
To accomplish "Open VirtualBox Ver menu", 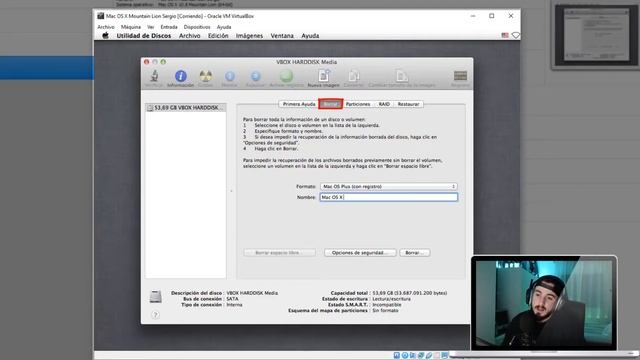I will pos(151,27).
